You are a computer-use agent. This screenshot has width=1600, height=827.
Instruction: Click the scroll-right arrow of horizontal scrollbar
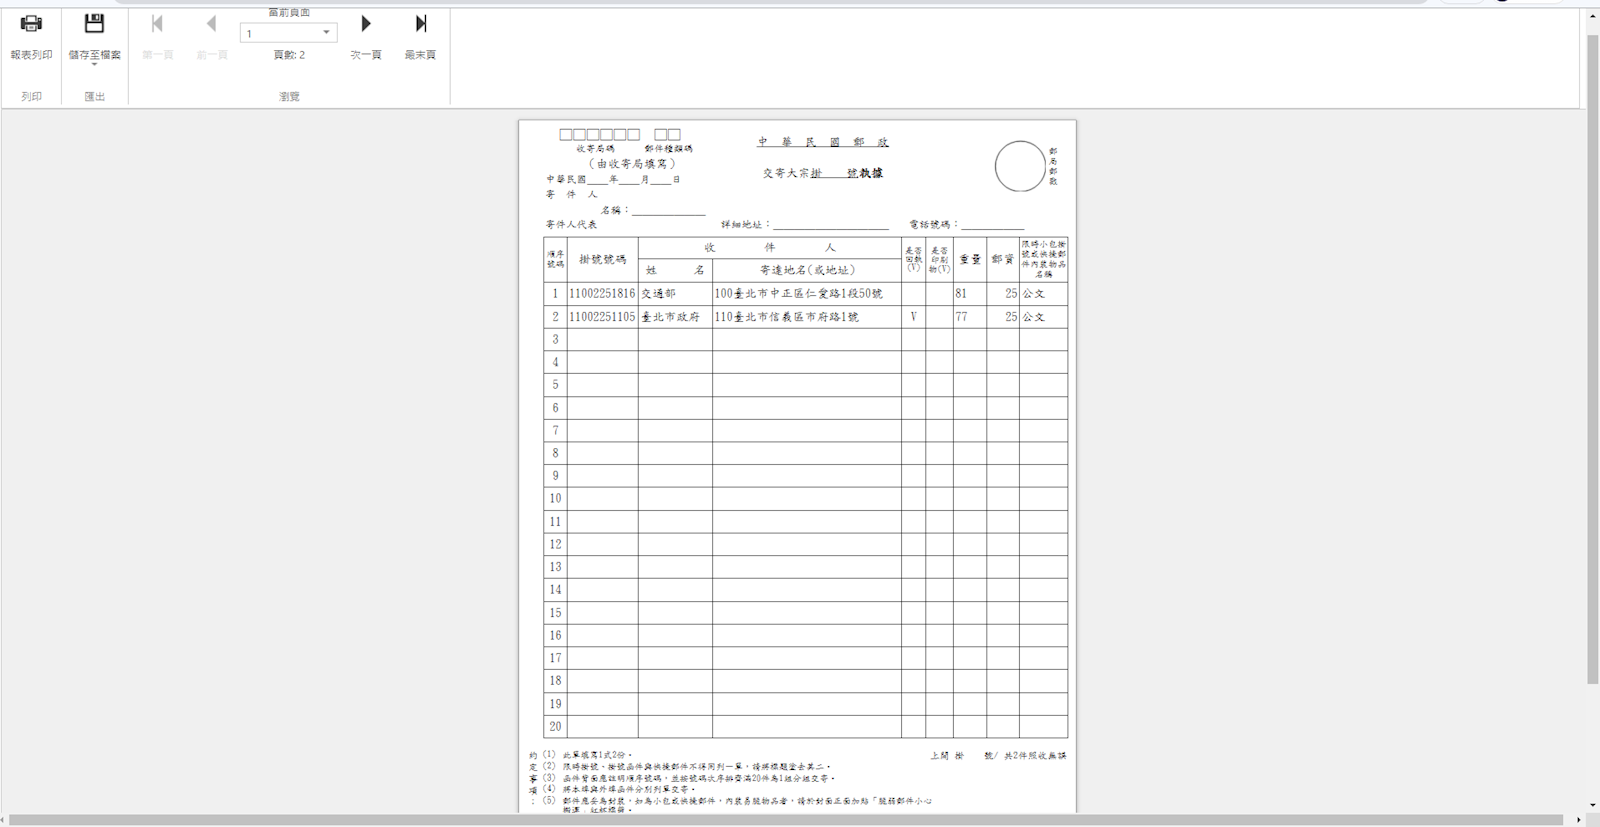pyautogui.click(x=1578, y=820)
